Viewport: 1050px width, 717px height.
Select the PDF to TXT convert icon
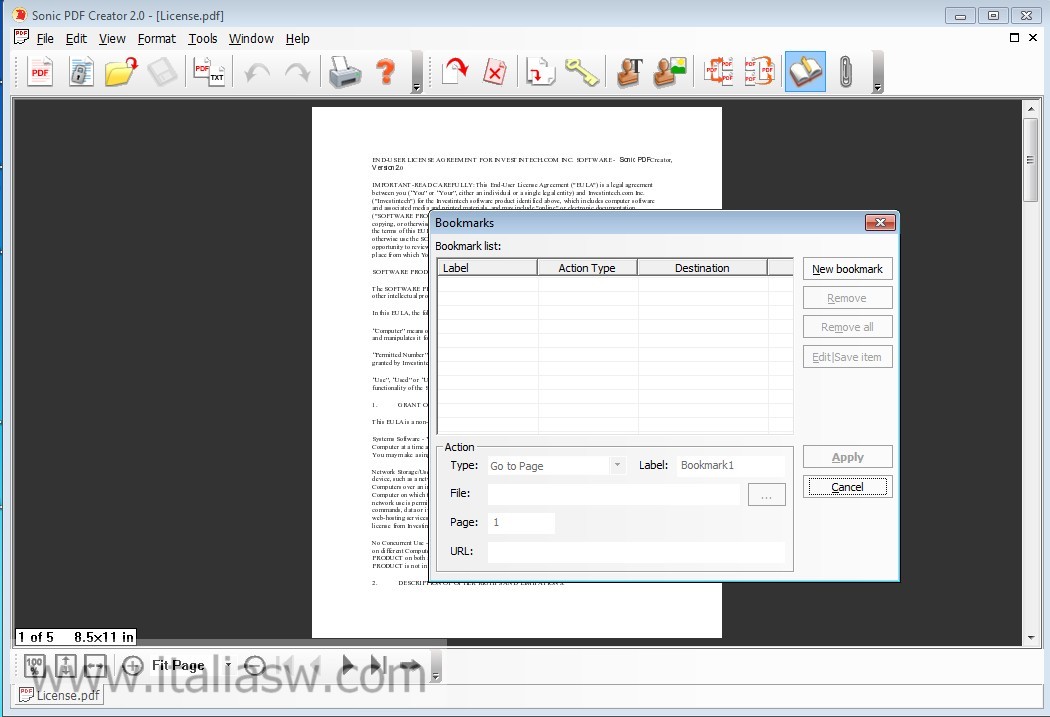(x=208, y=72)
